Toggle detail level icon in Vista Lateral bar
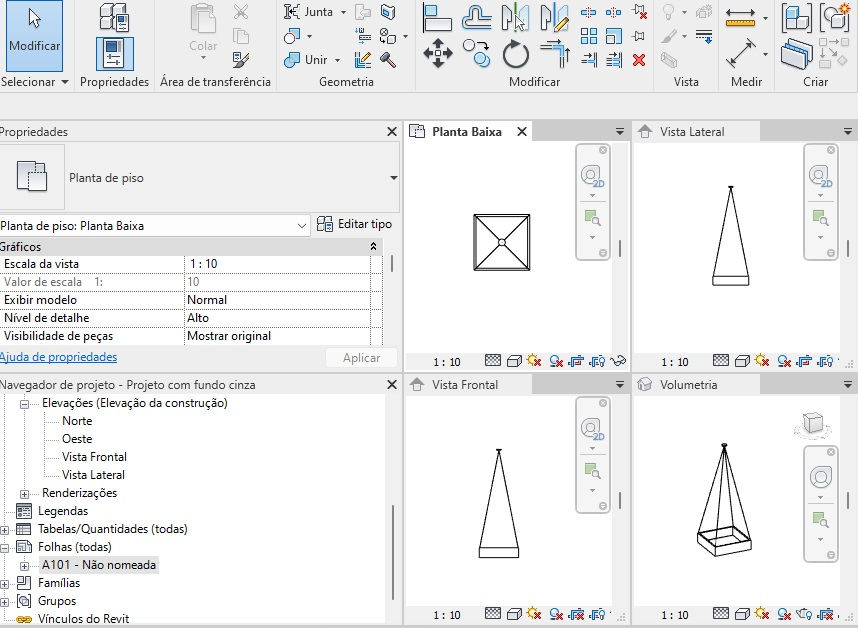 pyautogui.click(x=721, y=360)
